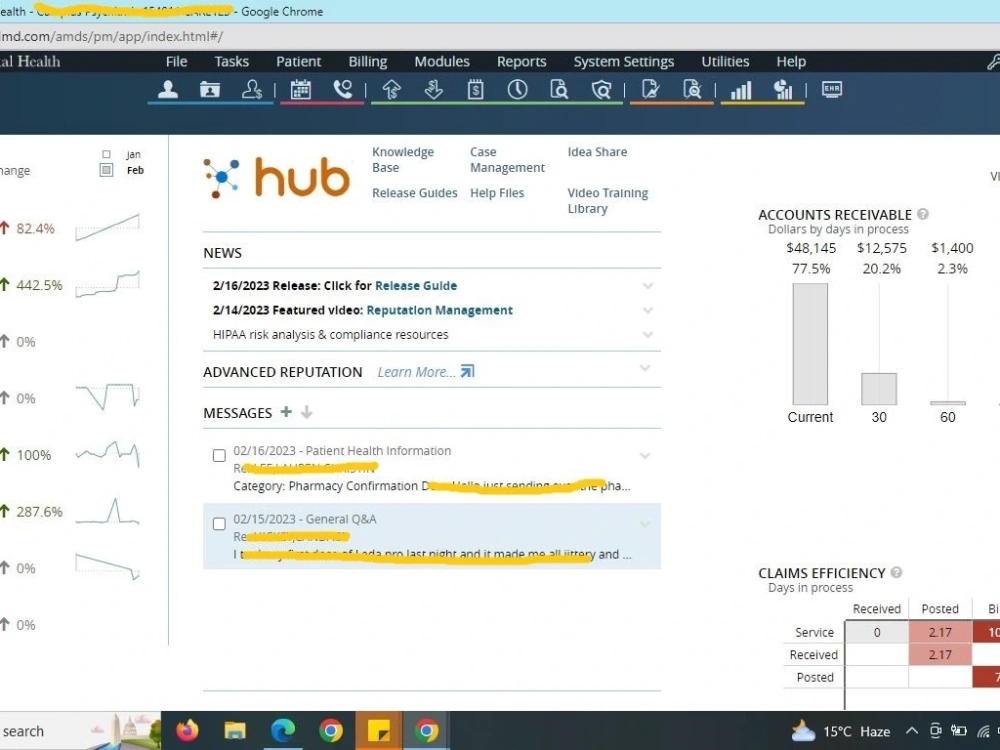
Task: Check the Jan month checkbox
Action: (107, 154)
